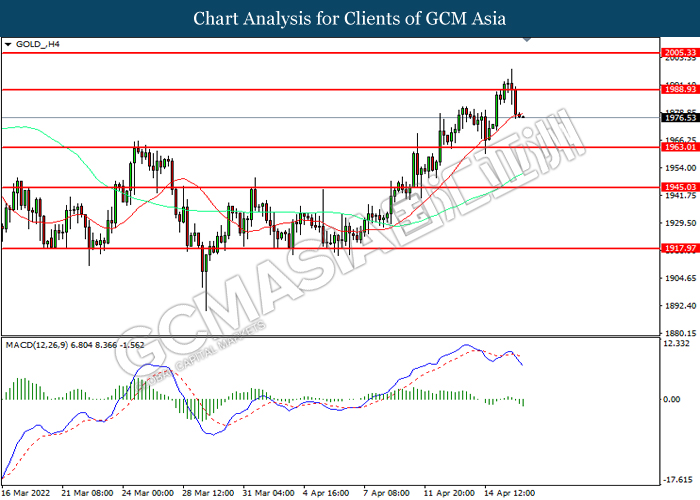700x500 pixels.
Task: Click the Chart Analysis for Clients header title
Action: (x=350, y=18)
